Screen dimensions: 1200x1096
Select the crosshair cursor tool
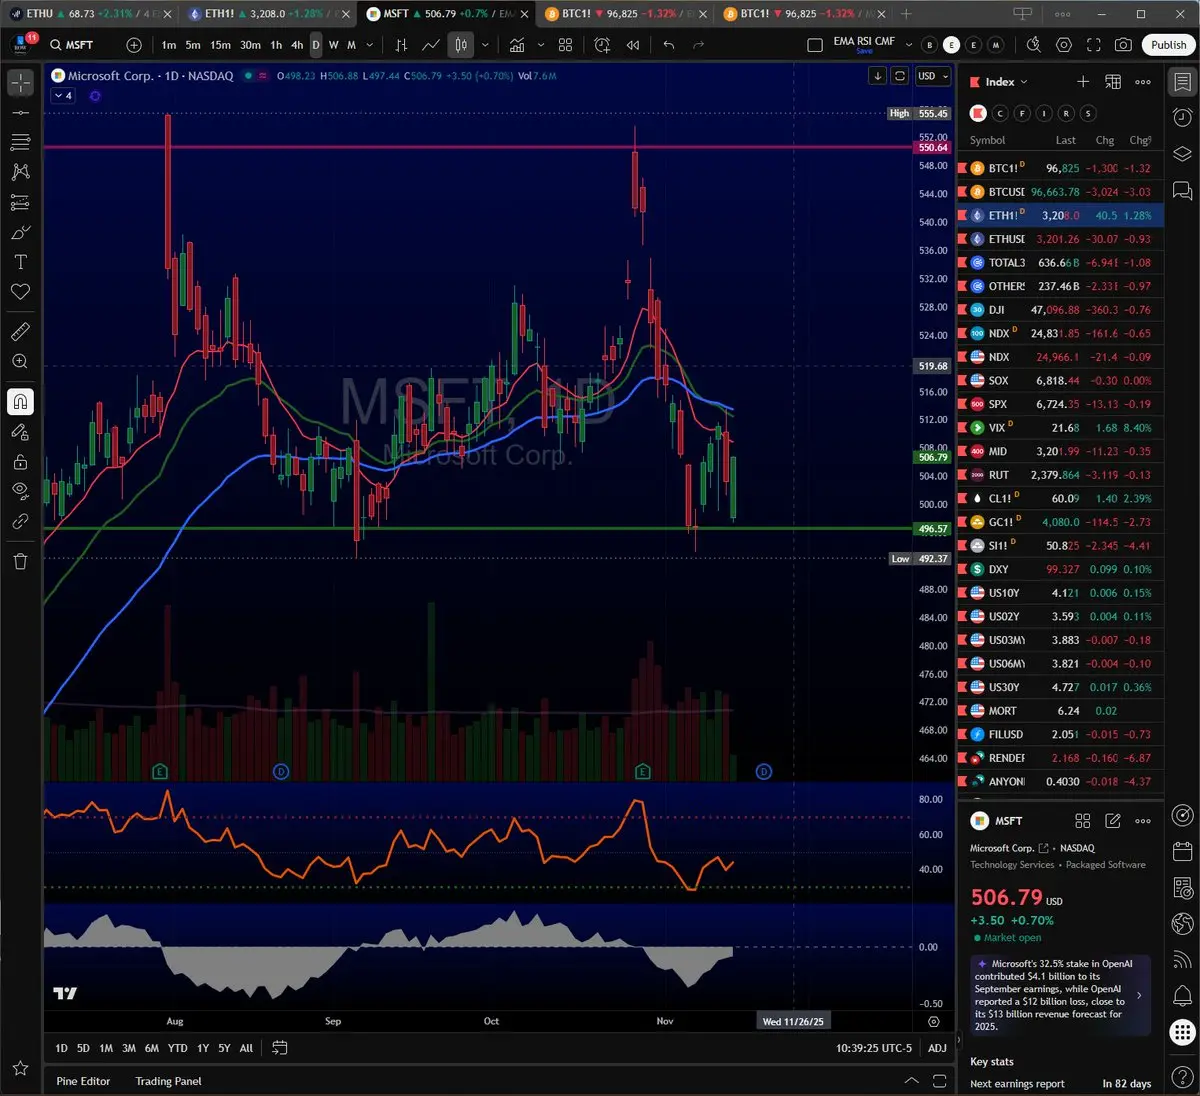tap(20, 83)
